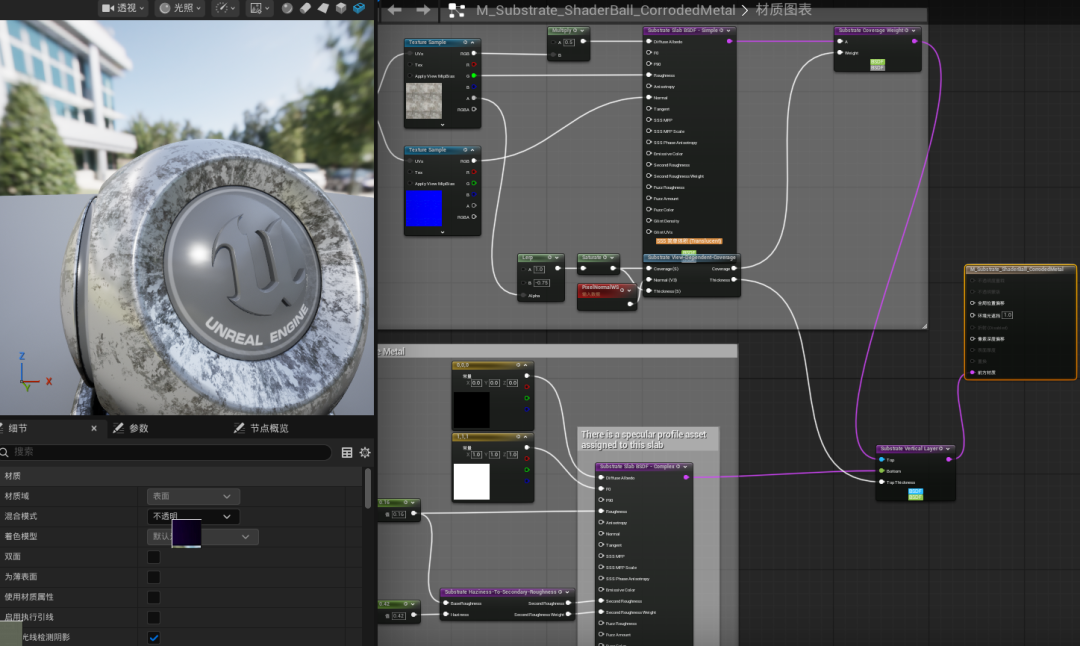Click gear icon on first Texture Sample node
The height and width of the screenshot is (646, 1080).
[465, 42]
